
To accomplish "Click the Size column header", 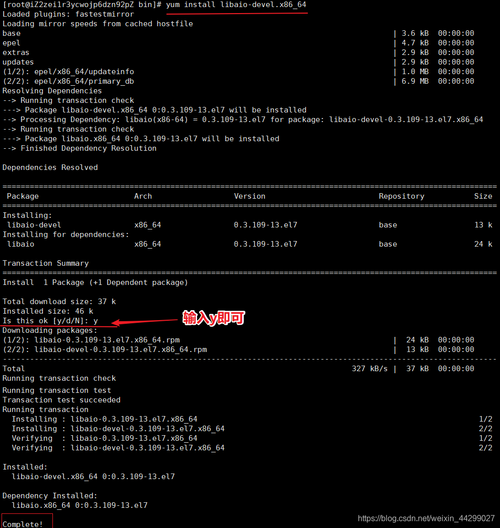I will coord(483,196).
